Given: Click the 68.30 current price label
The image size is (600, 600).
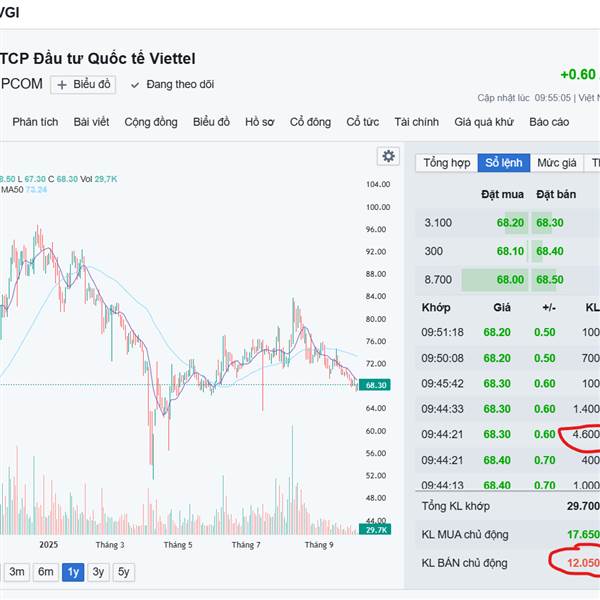Looking at the screenshot, I should click(377, 385).
